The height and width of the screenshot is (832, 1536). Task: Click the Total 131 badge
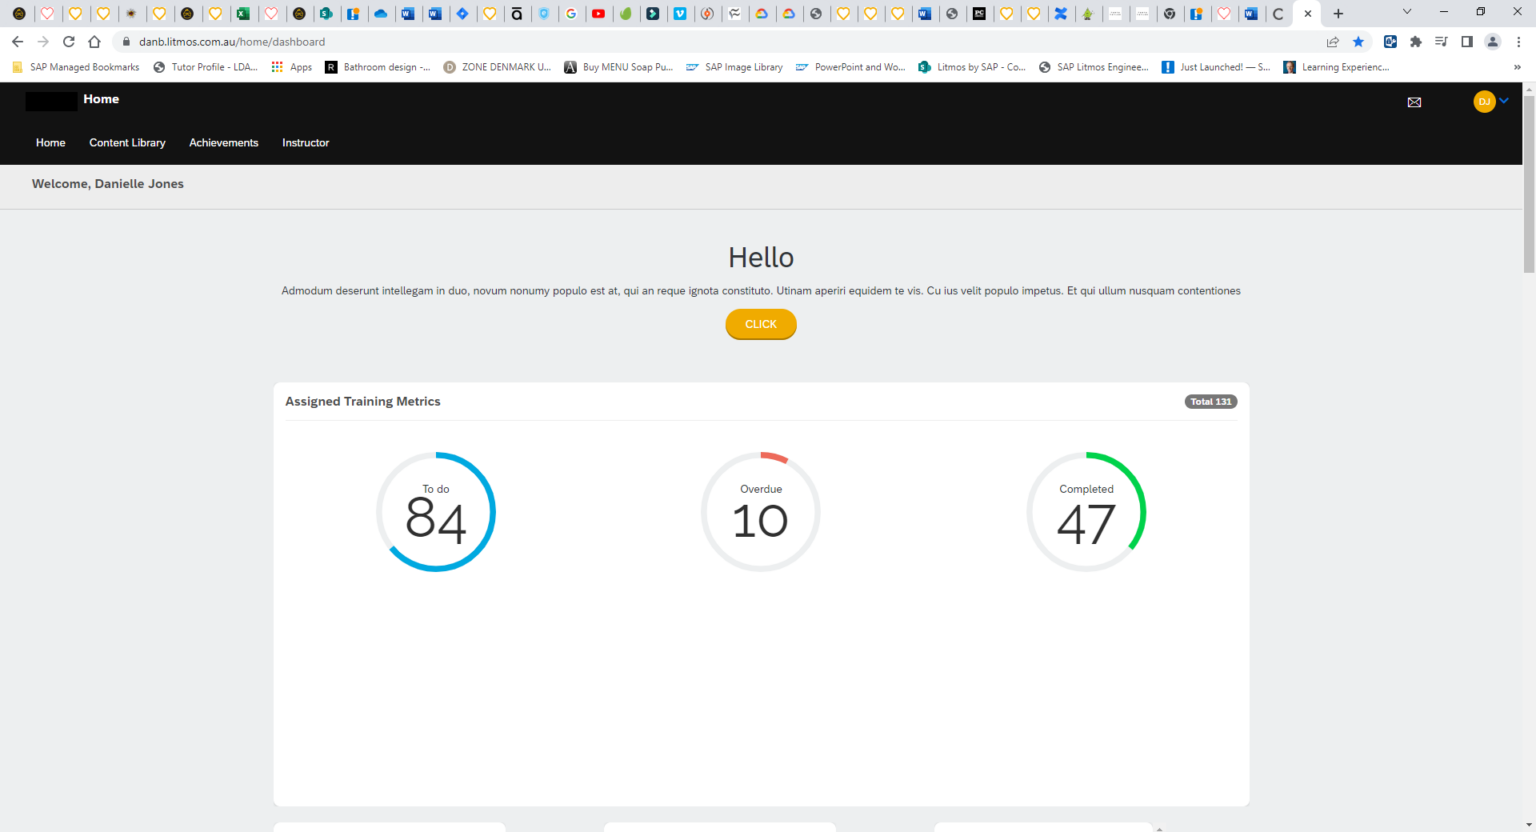point(1210,402)
